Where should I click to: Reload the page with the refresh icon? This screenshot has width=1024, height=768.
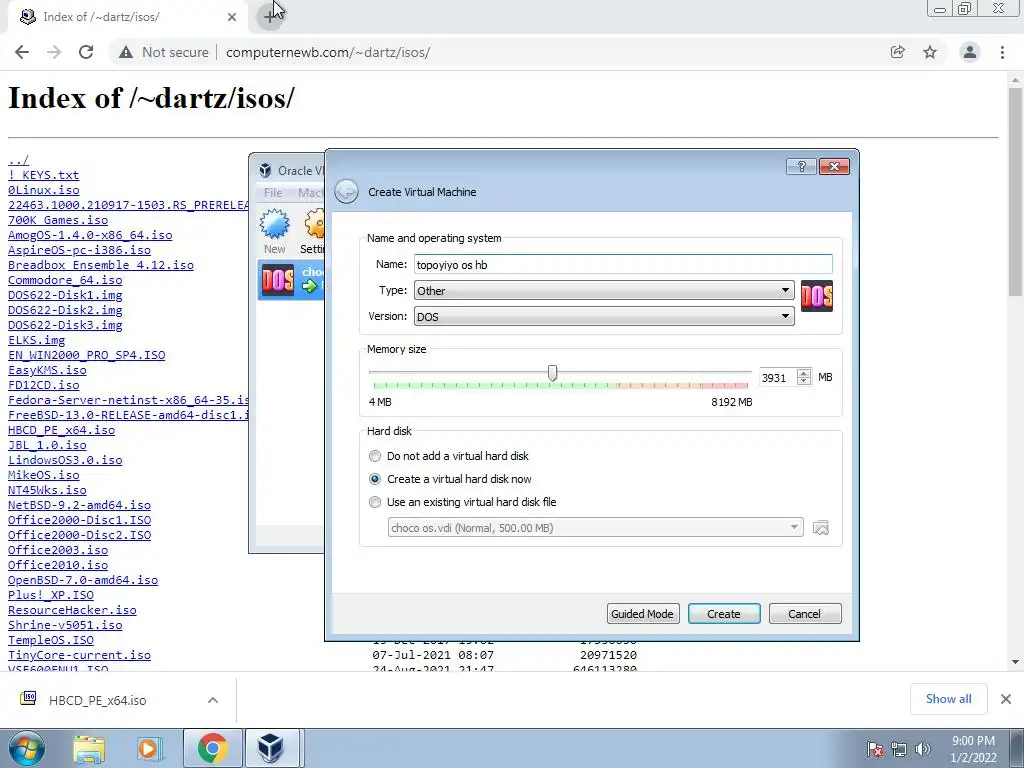(x=86, y=52)
